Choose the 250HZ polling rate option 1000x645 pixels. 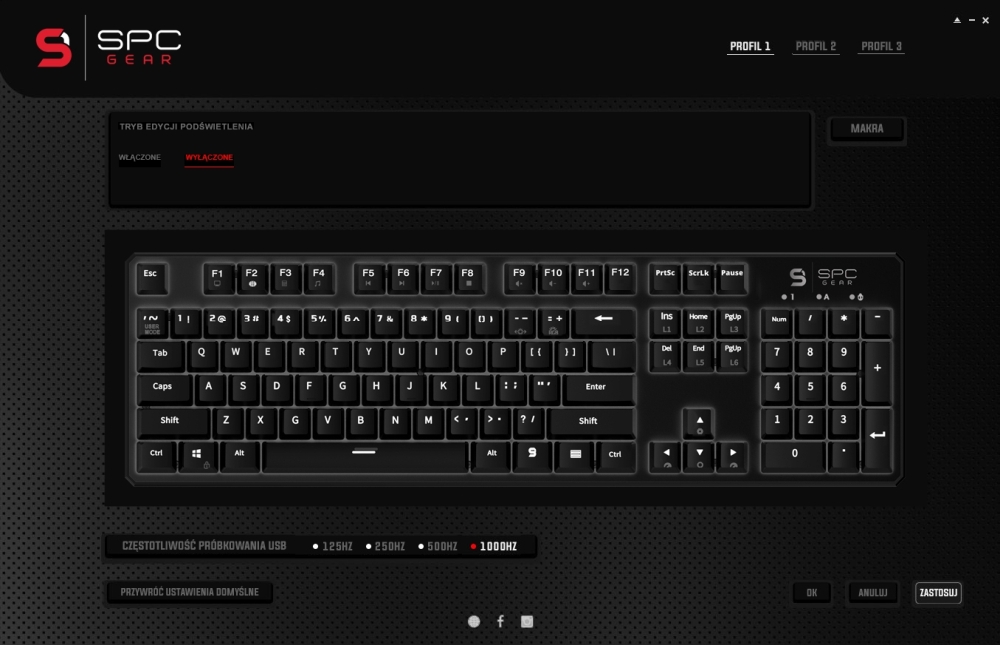(385, 547)
